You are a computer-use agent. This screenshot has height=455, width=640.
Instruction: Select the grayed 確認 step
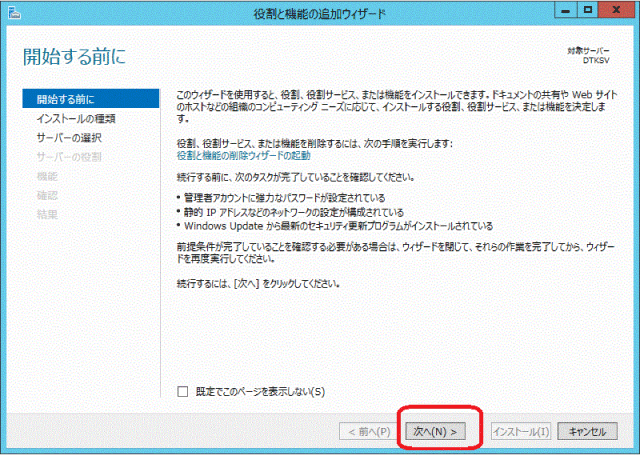point(47,195)
